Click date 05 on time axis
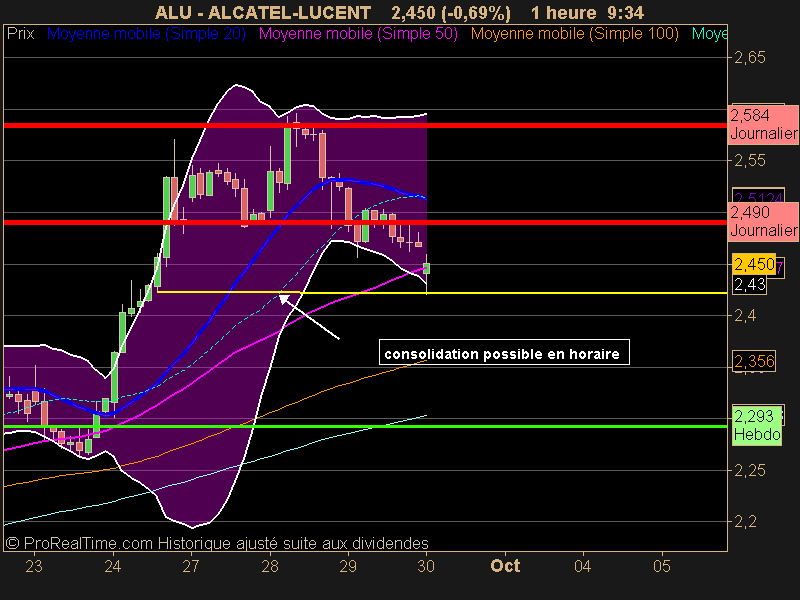This screenshot has width=800, height=600. pos(662,566)
